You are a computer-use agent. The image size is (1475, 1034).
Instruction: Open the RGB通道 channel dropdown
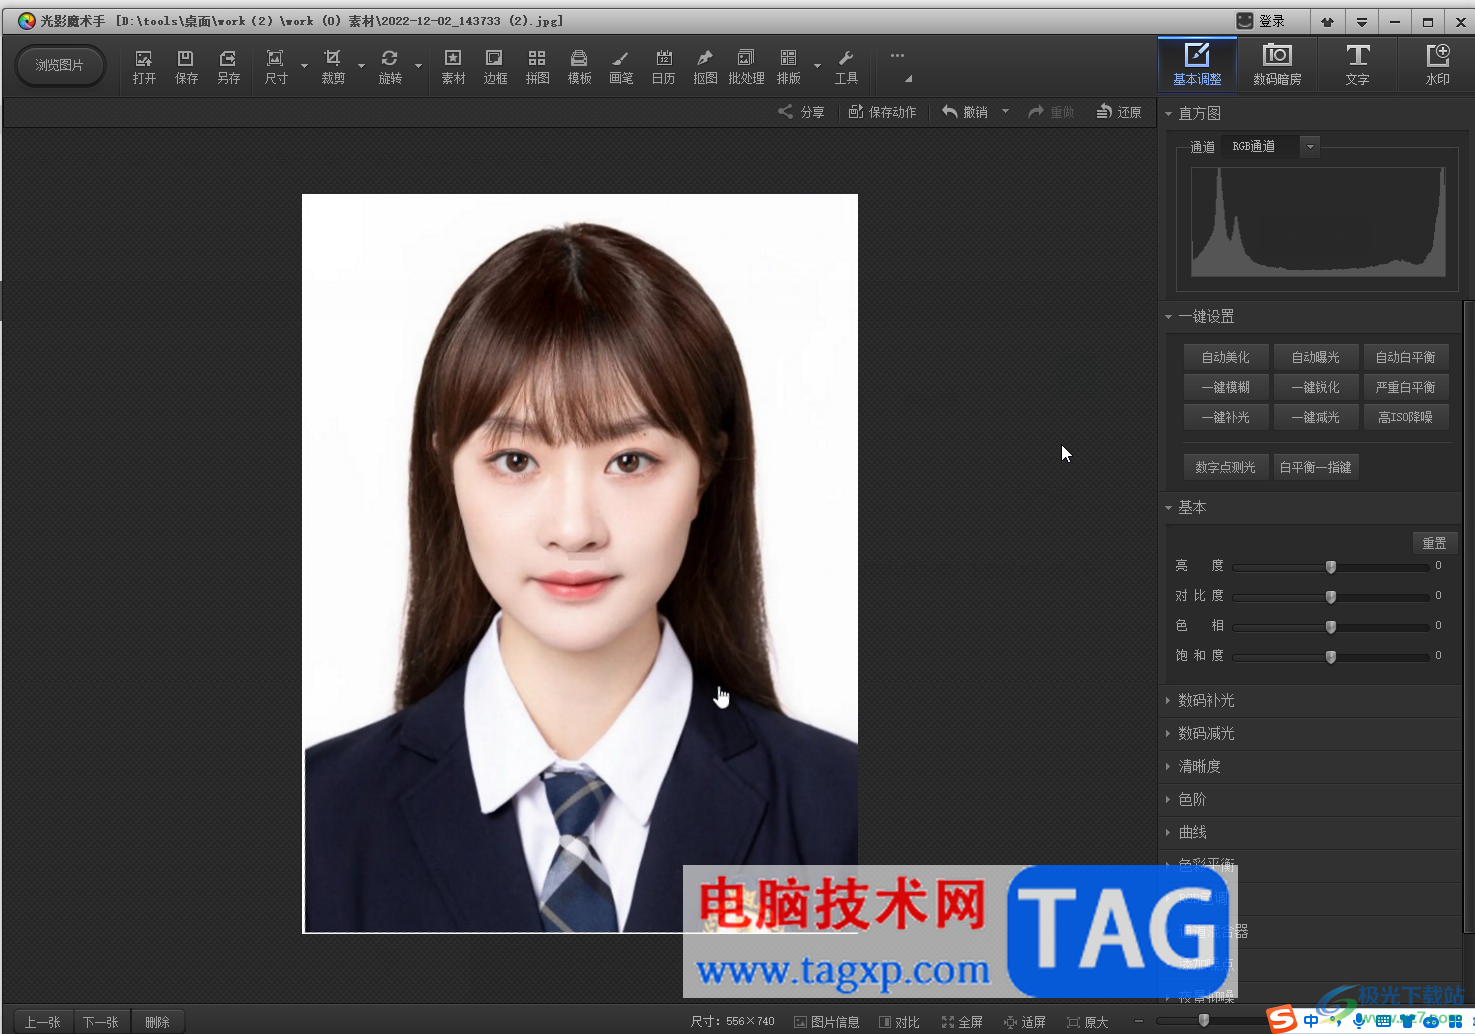click(1309, 147)
